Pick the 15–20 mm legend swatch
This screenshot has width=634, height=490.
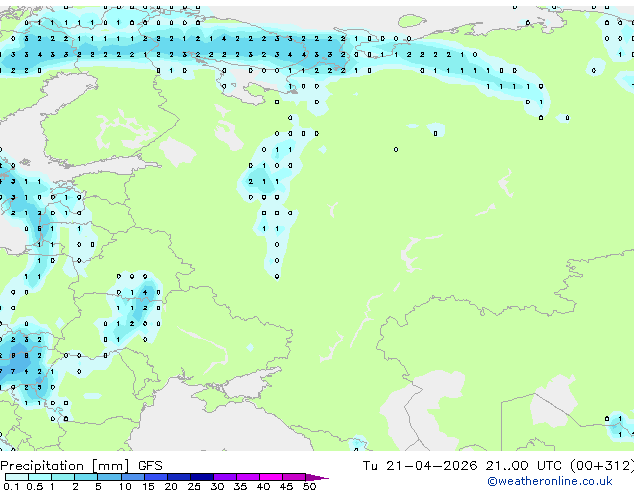pos(156,477)
